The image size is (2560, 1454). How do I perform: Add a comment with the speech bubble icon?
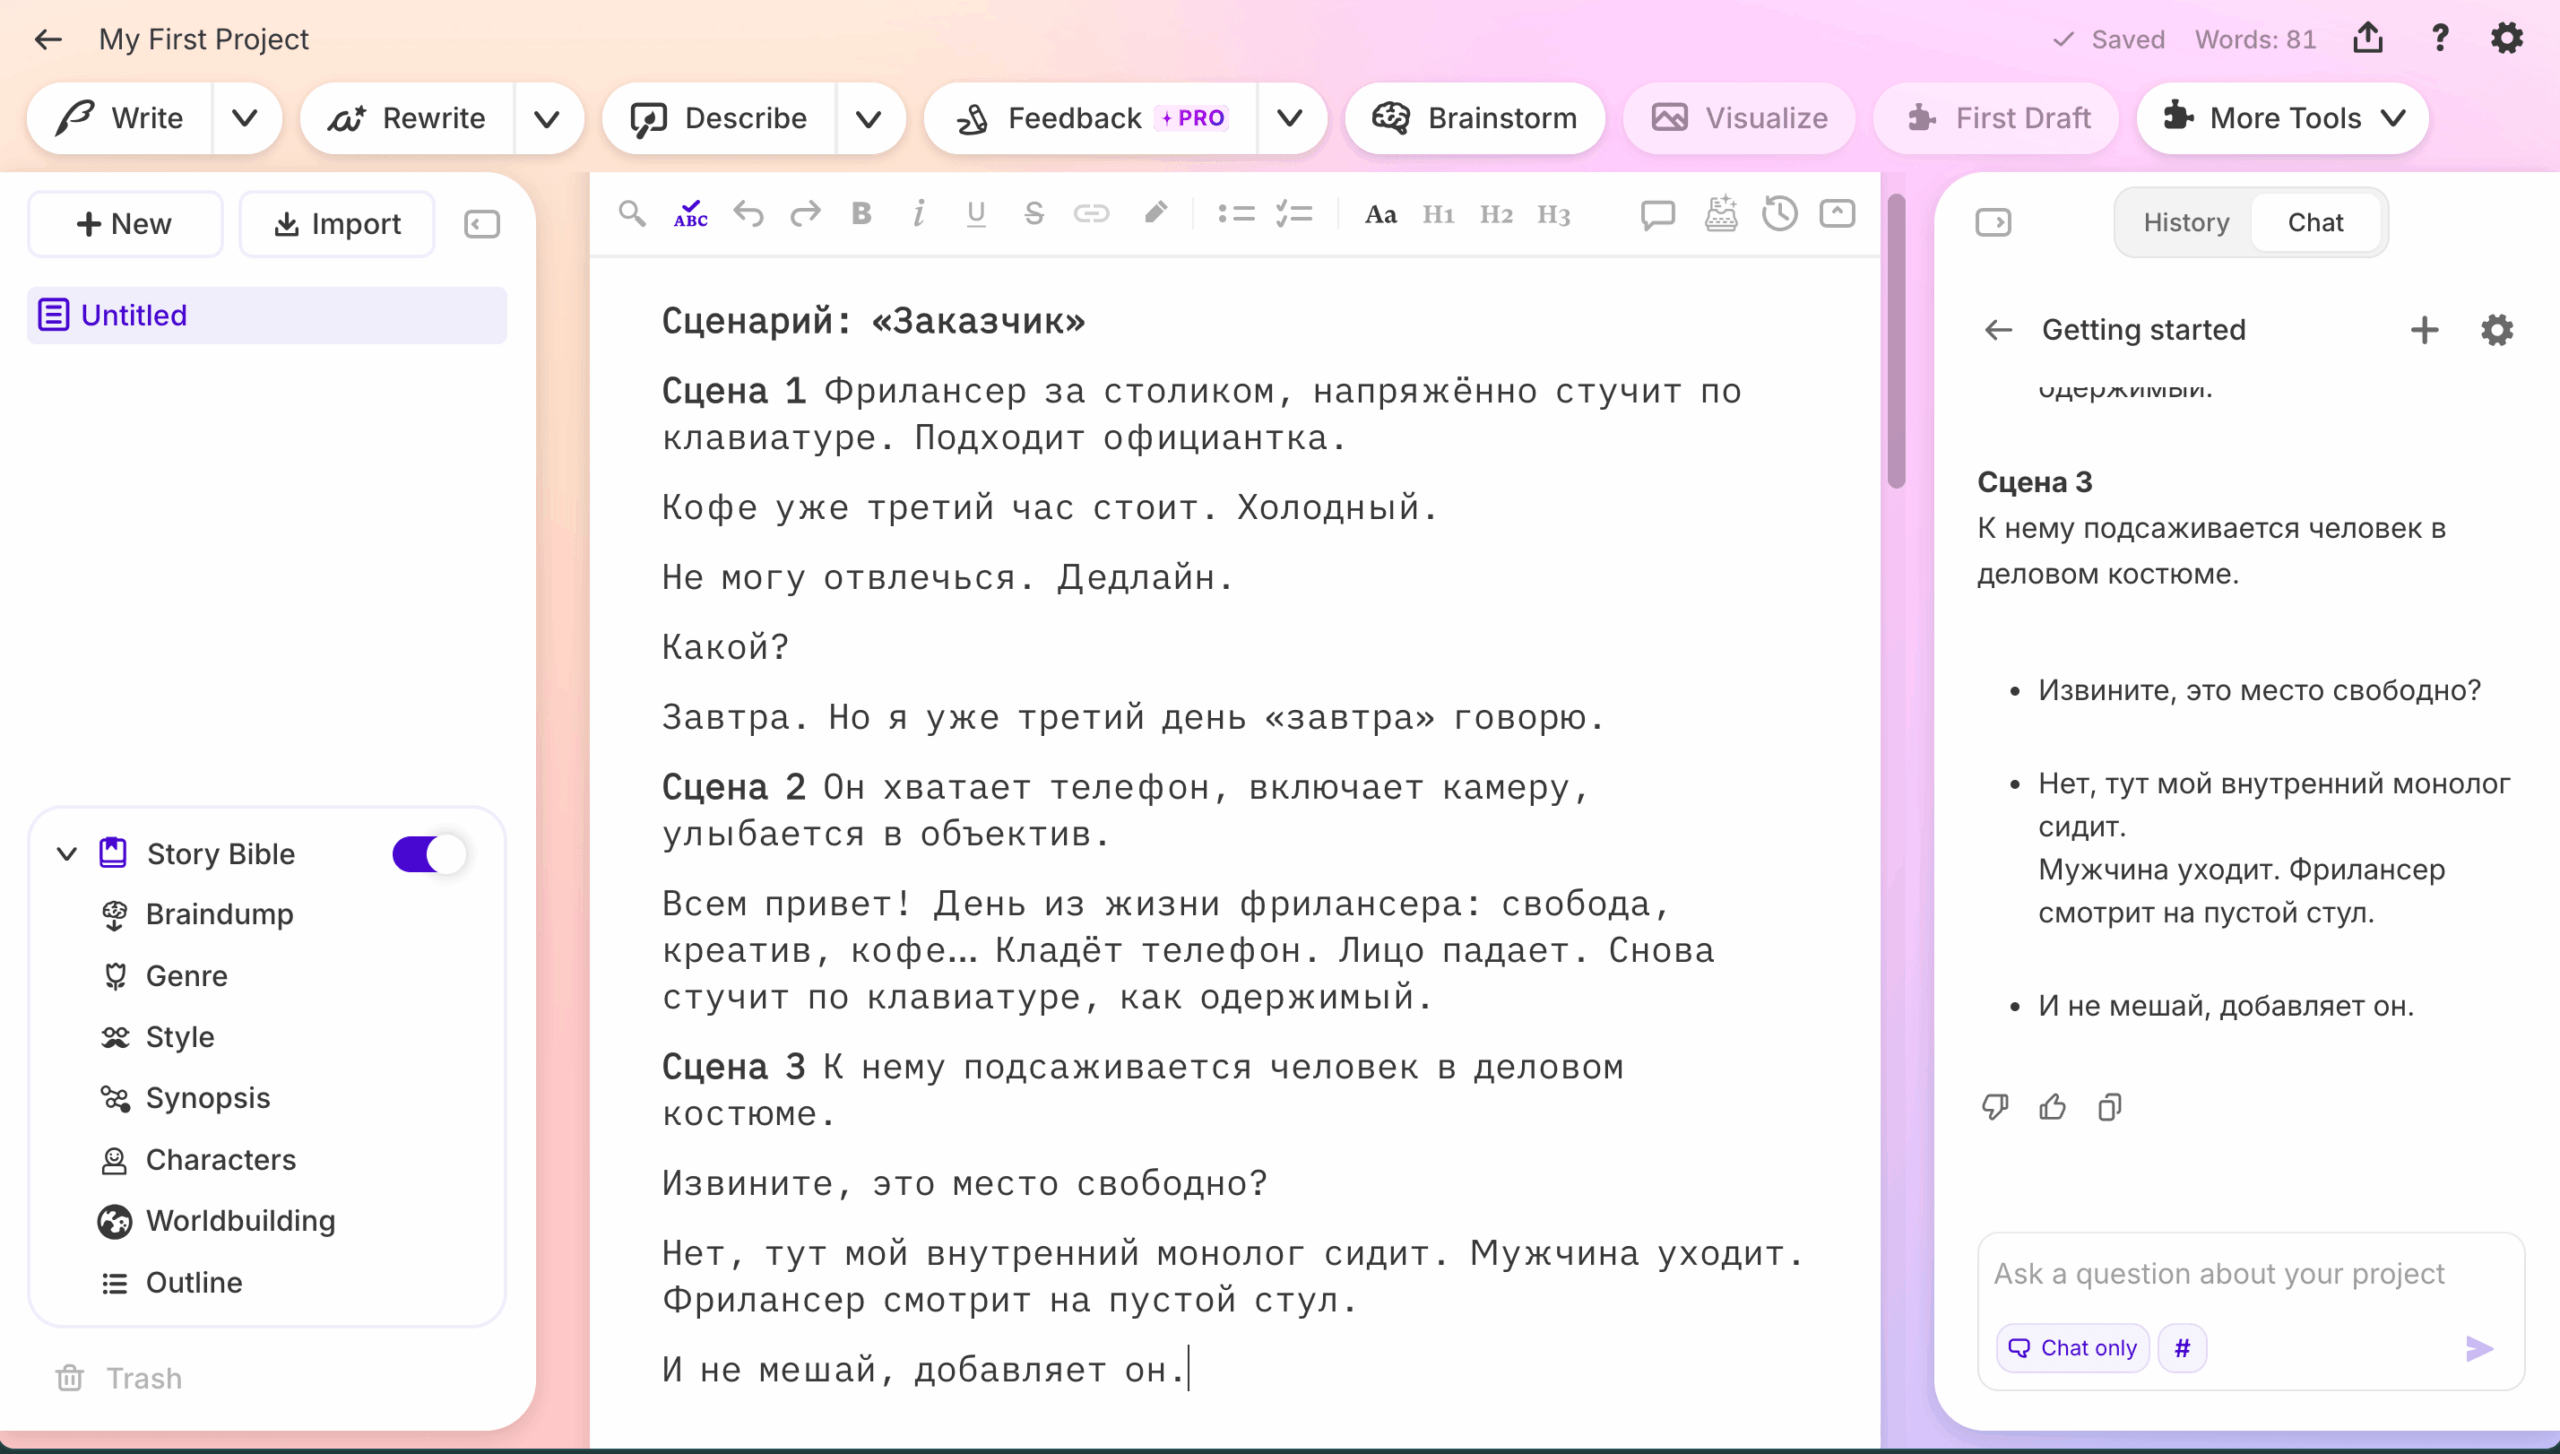[x=1658, y=214]
